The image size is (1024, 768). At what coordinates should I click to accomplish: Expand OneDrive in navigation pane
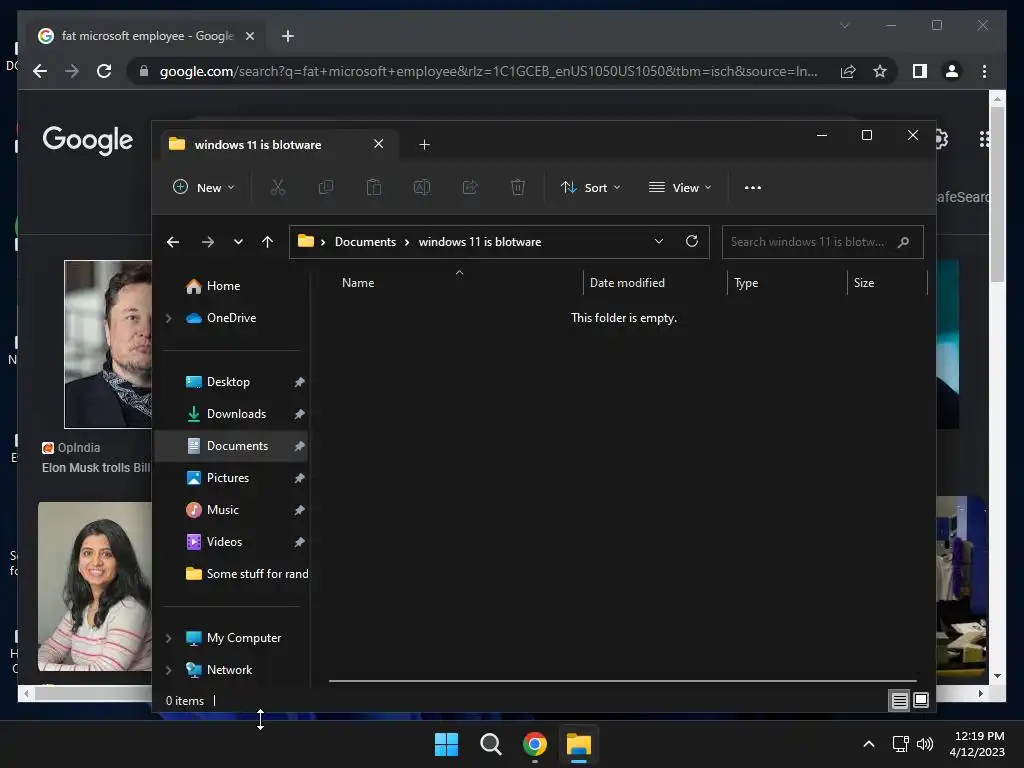(168, 318)
